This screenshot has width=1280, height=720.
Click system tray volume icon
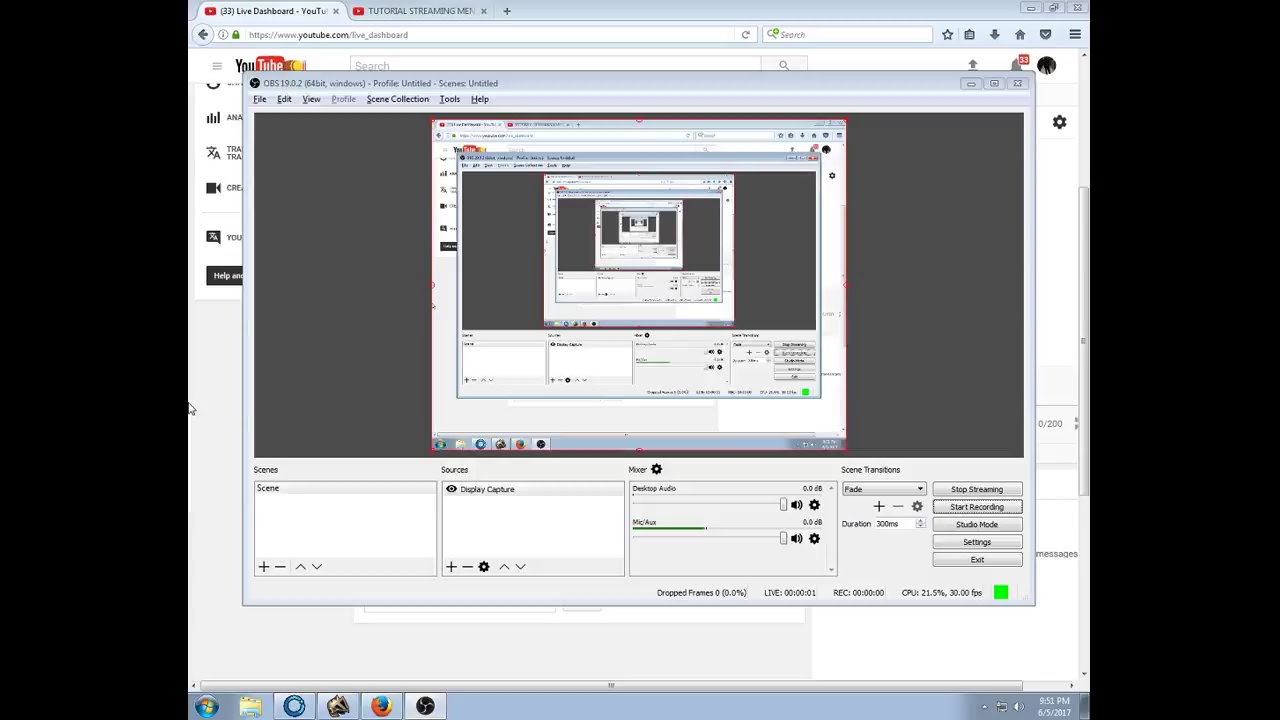(x=1019, y=707)
